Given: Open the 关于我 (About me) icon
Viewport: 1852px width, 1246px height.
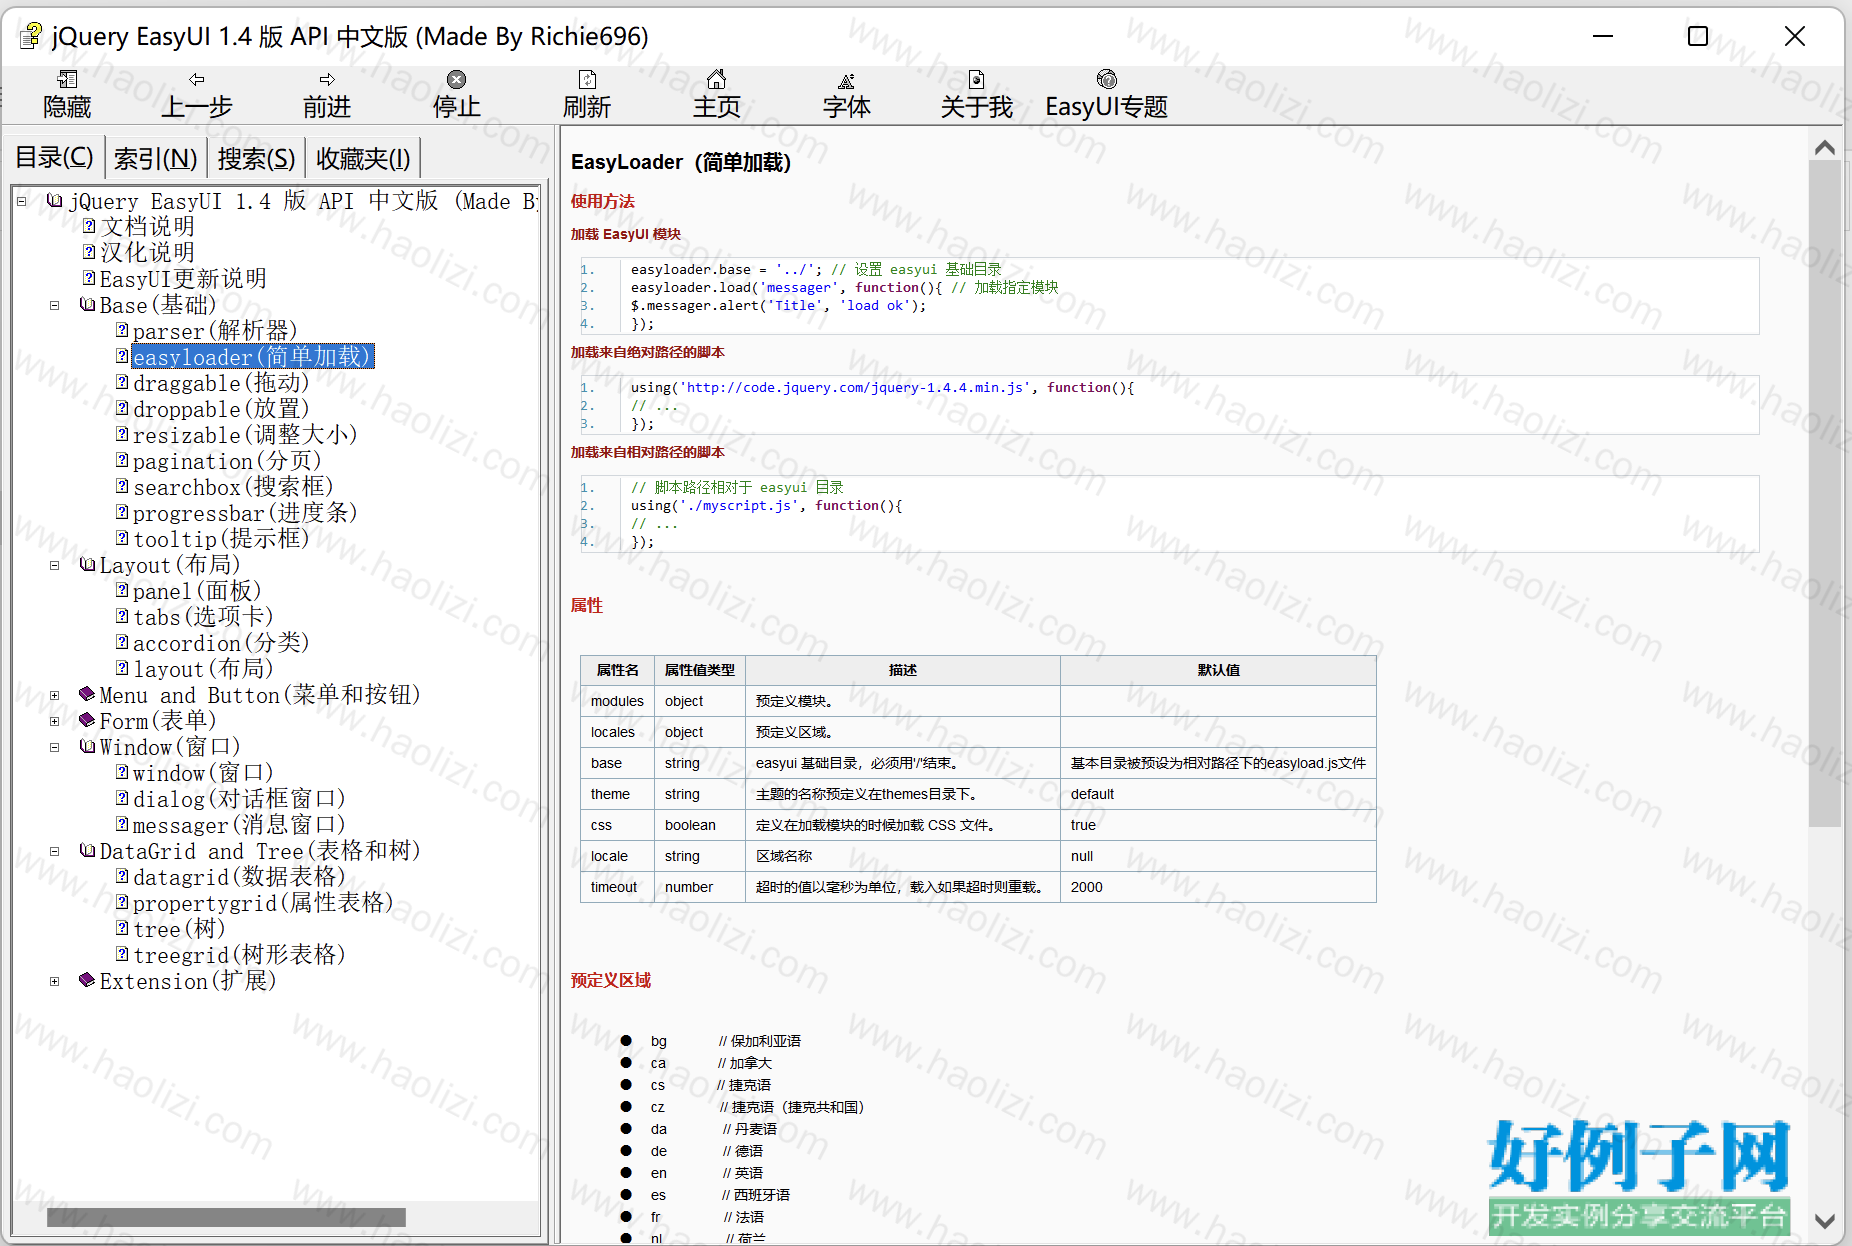Looking at the screenshot, I should pos(977,80).
